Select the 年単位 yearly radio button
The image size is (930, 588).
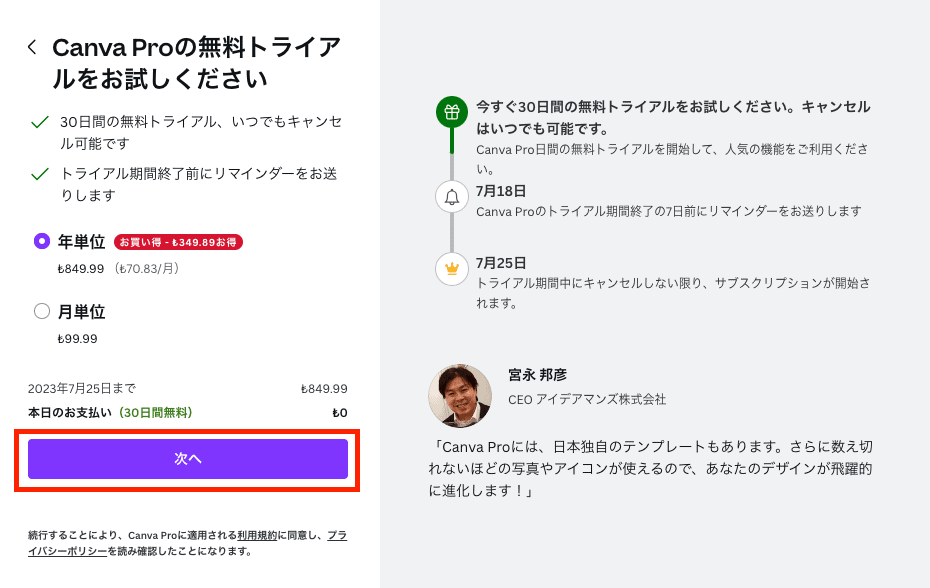(x=42, y=241)
